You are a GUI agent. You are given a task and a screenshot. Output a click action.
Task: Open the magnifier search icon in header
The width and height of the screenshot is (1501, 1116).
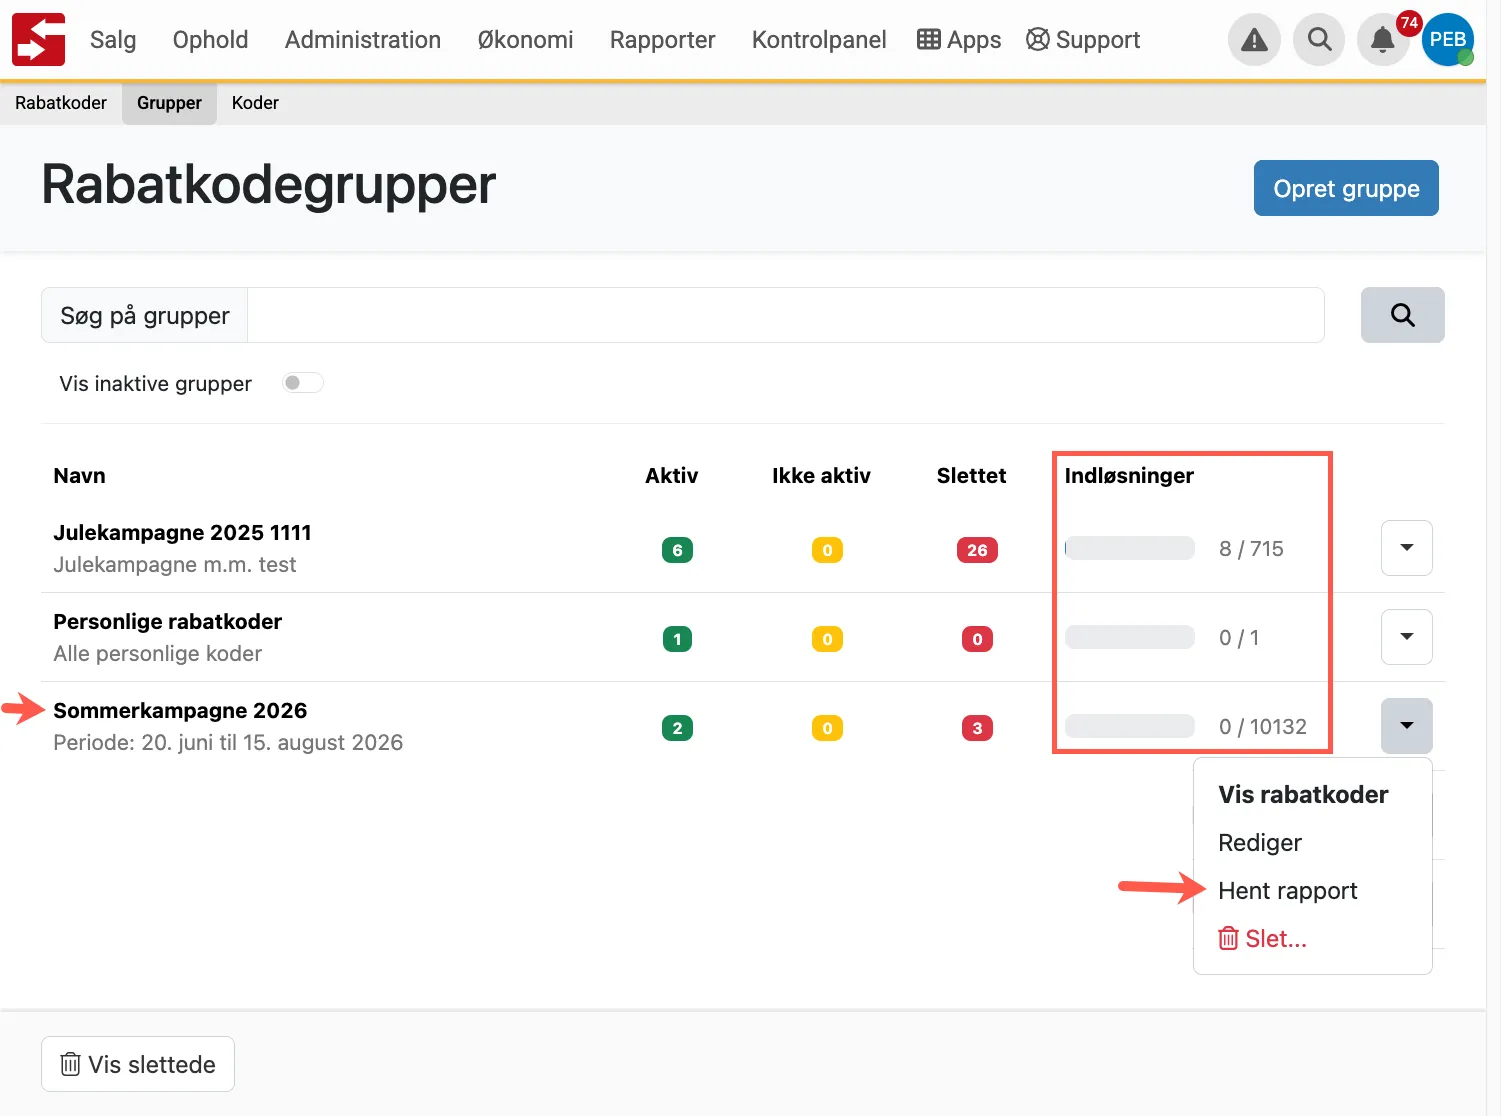[1319, 40]
